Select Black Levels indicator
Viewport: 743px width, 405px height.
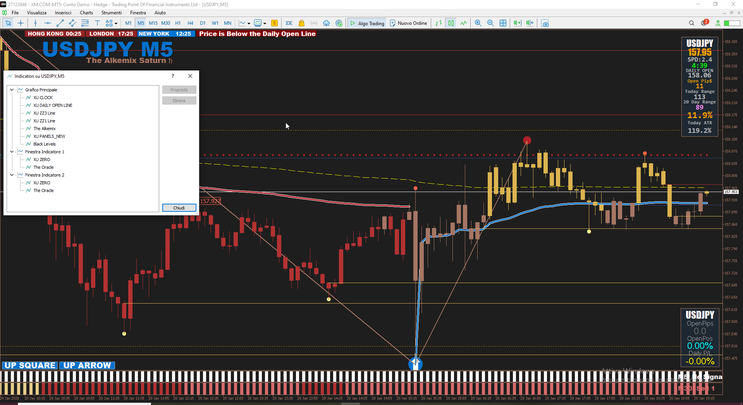coord(44,144)
